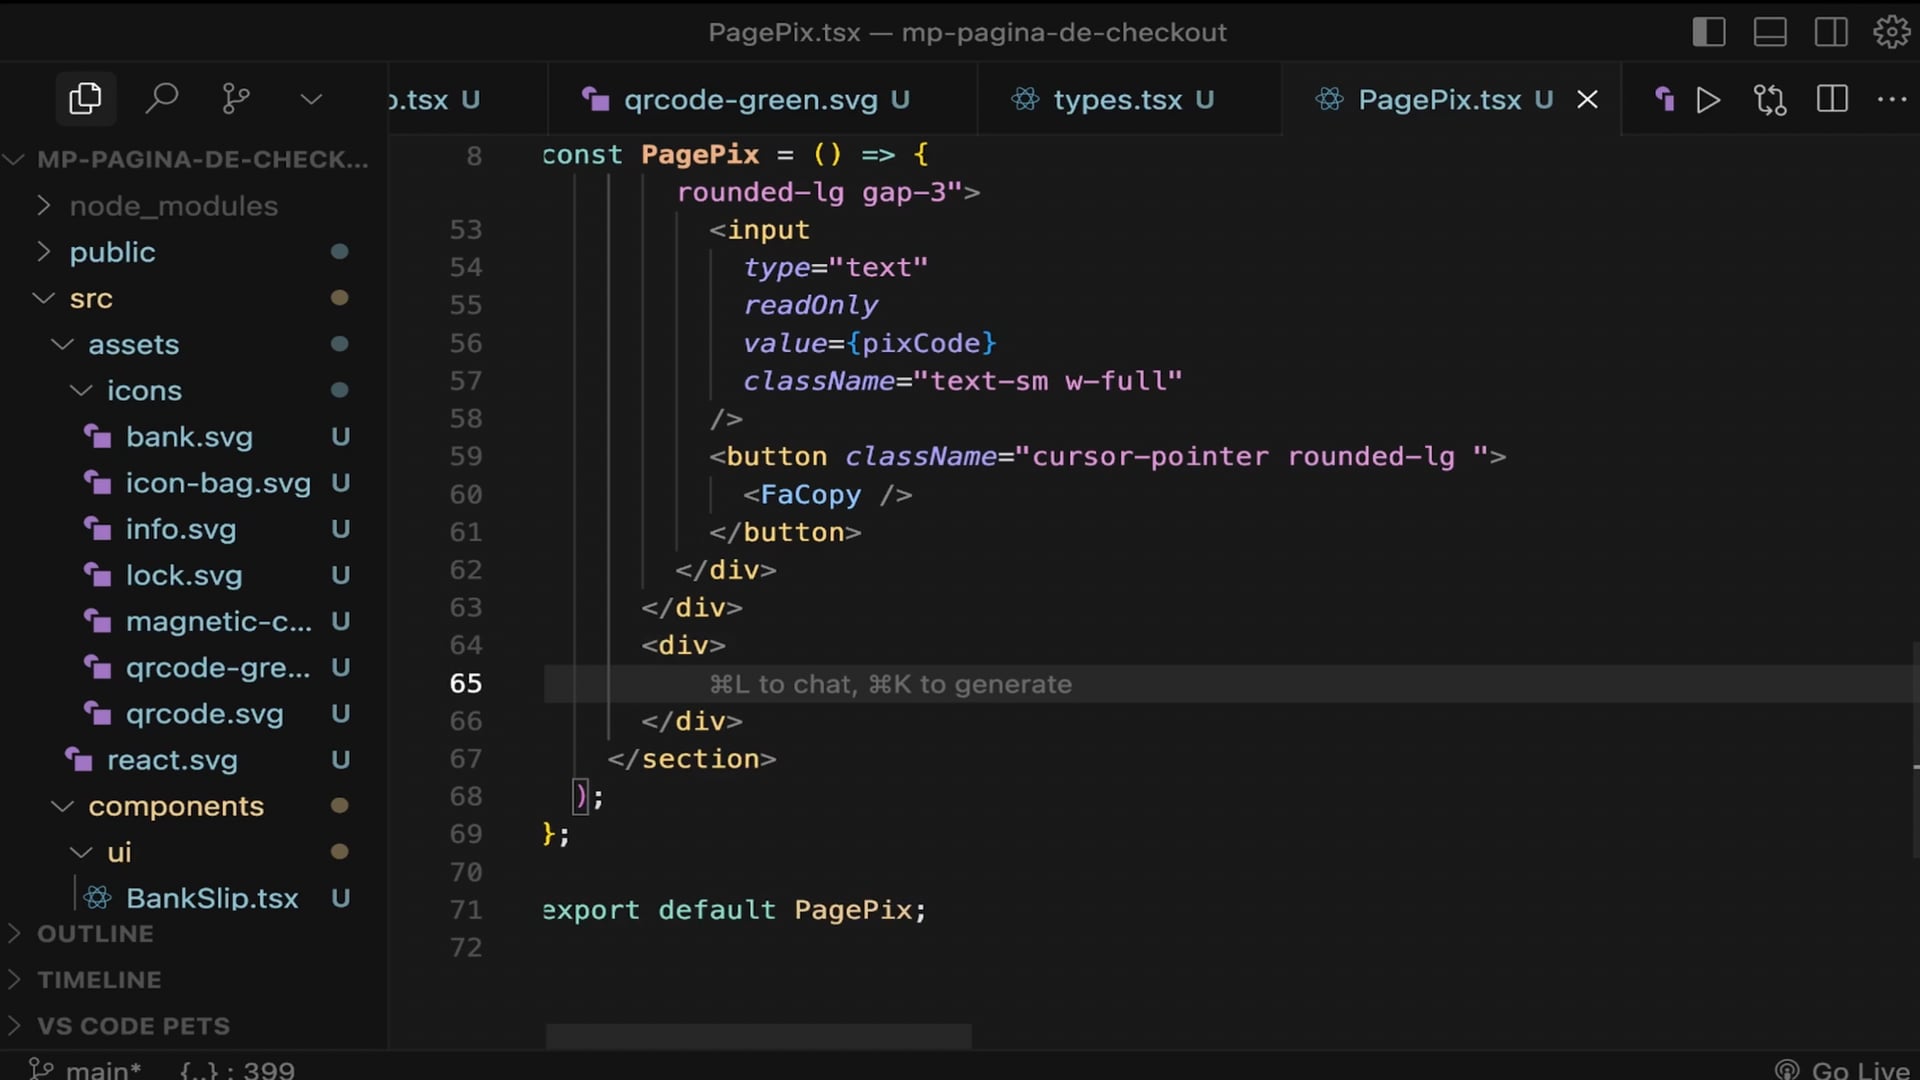Toggle the bottom panel visibility
This screenshot has height=1080, width=1920.
coord(1770,32)
